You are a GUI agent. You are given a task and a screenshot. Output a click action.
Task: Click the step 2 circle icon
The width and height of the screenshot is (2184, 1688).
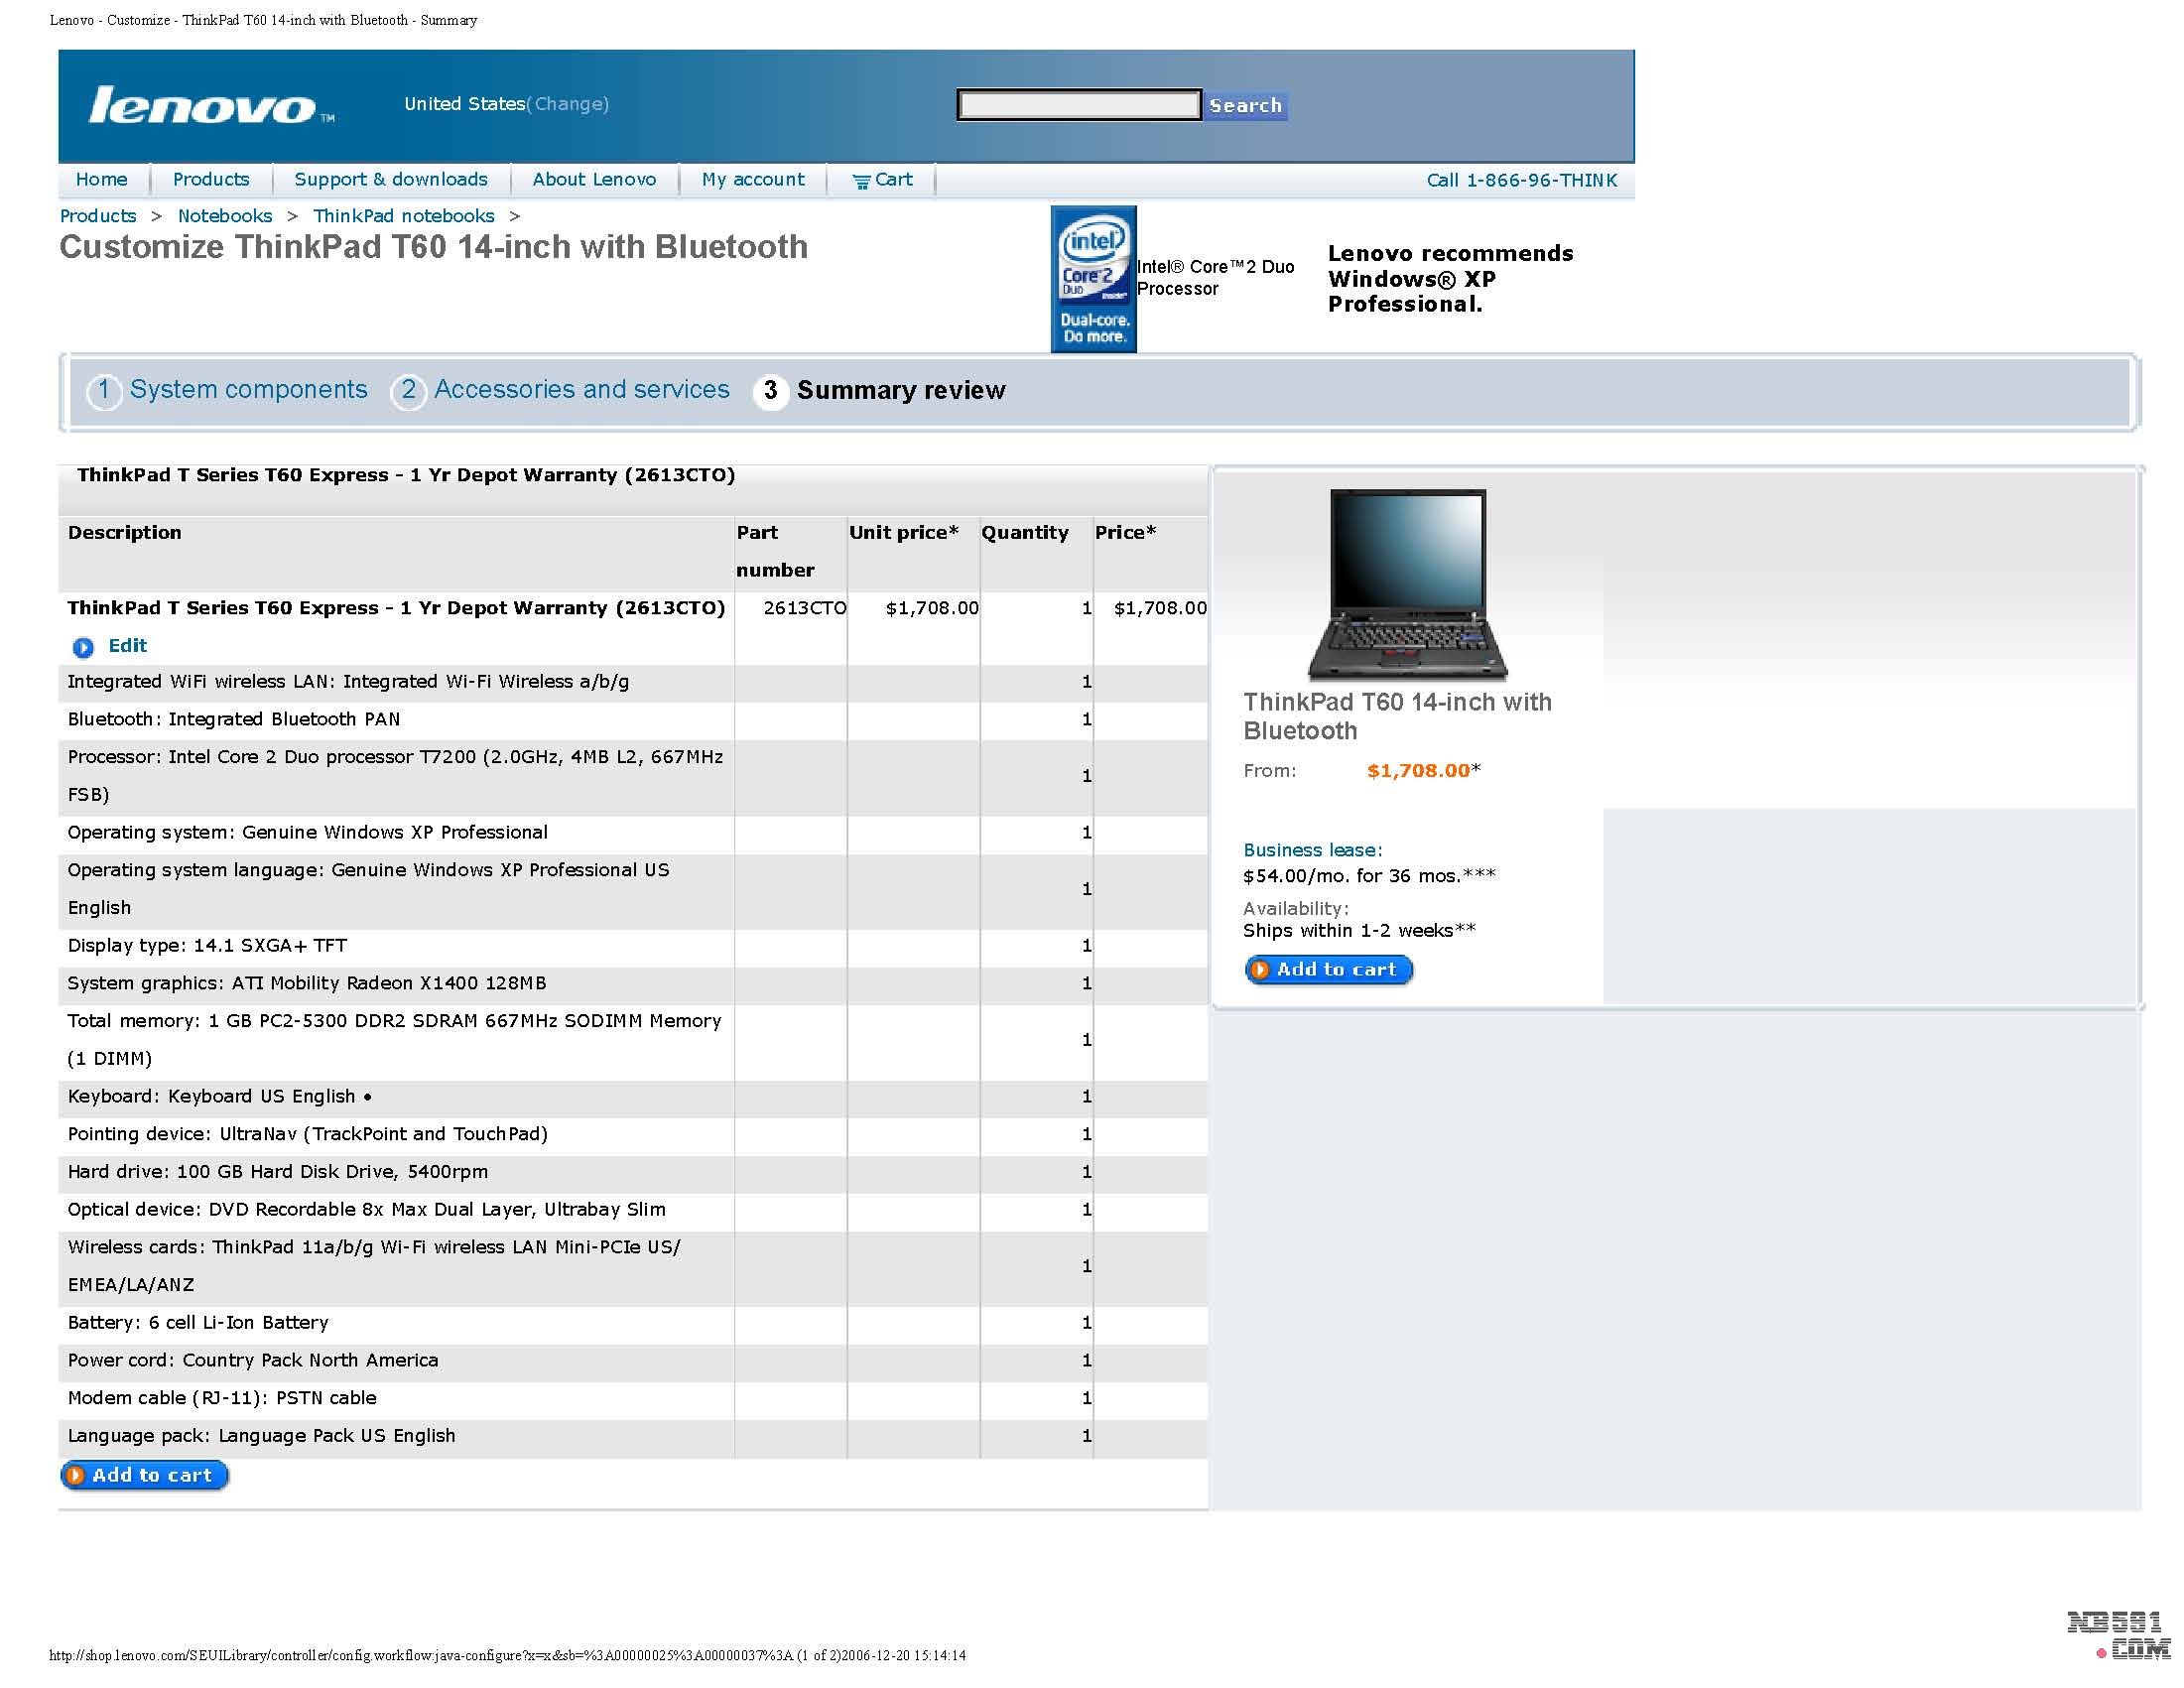point(408,390)
